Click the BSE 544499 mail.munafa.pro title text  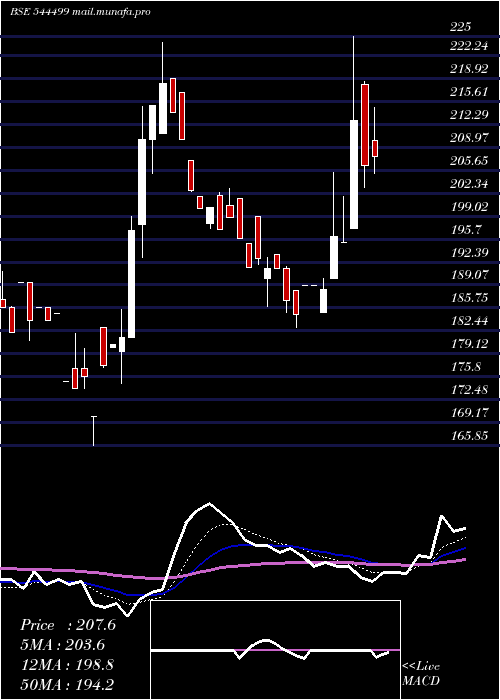(80, 12)
